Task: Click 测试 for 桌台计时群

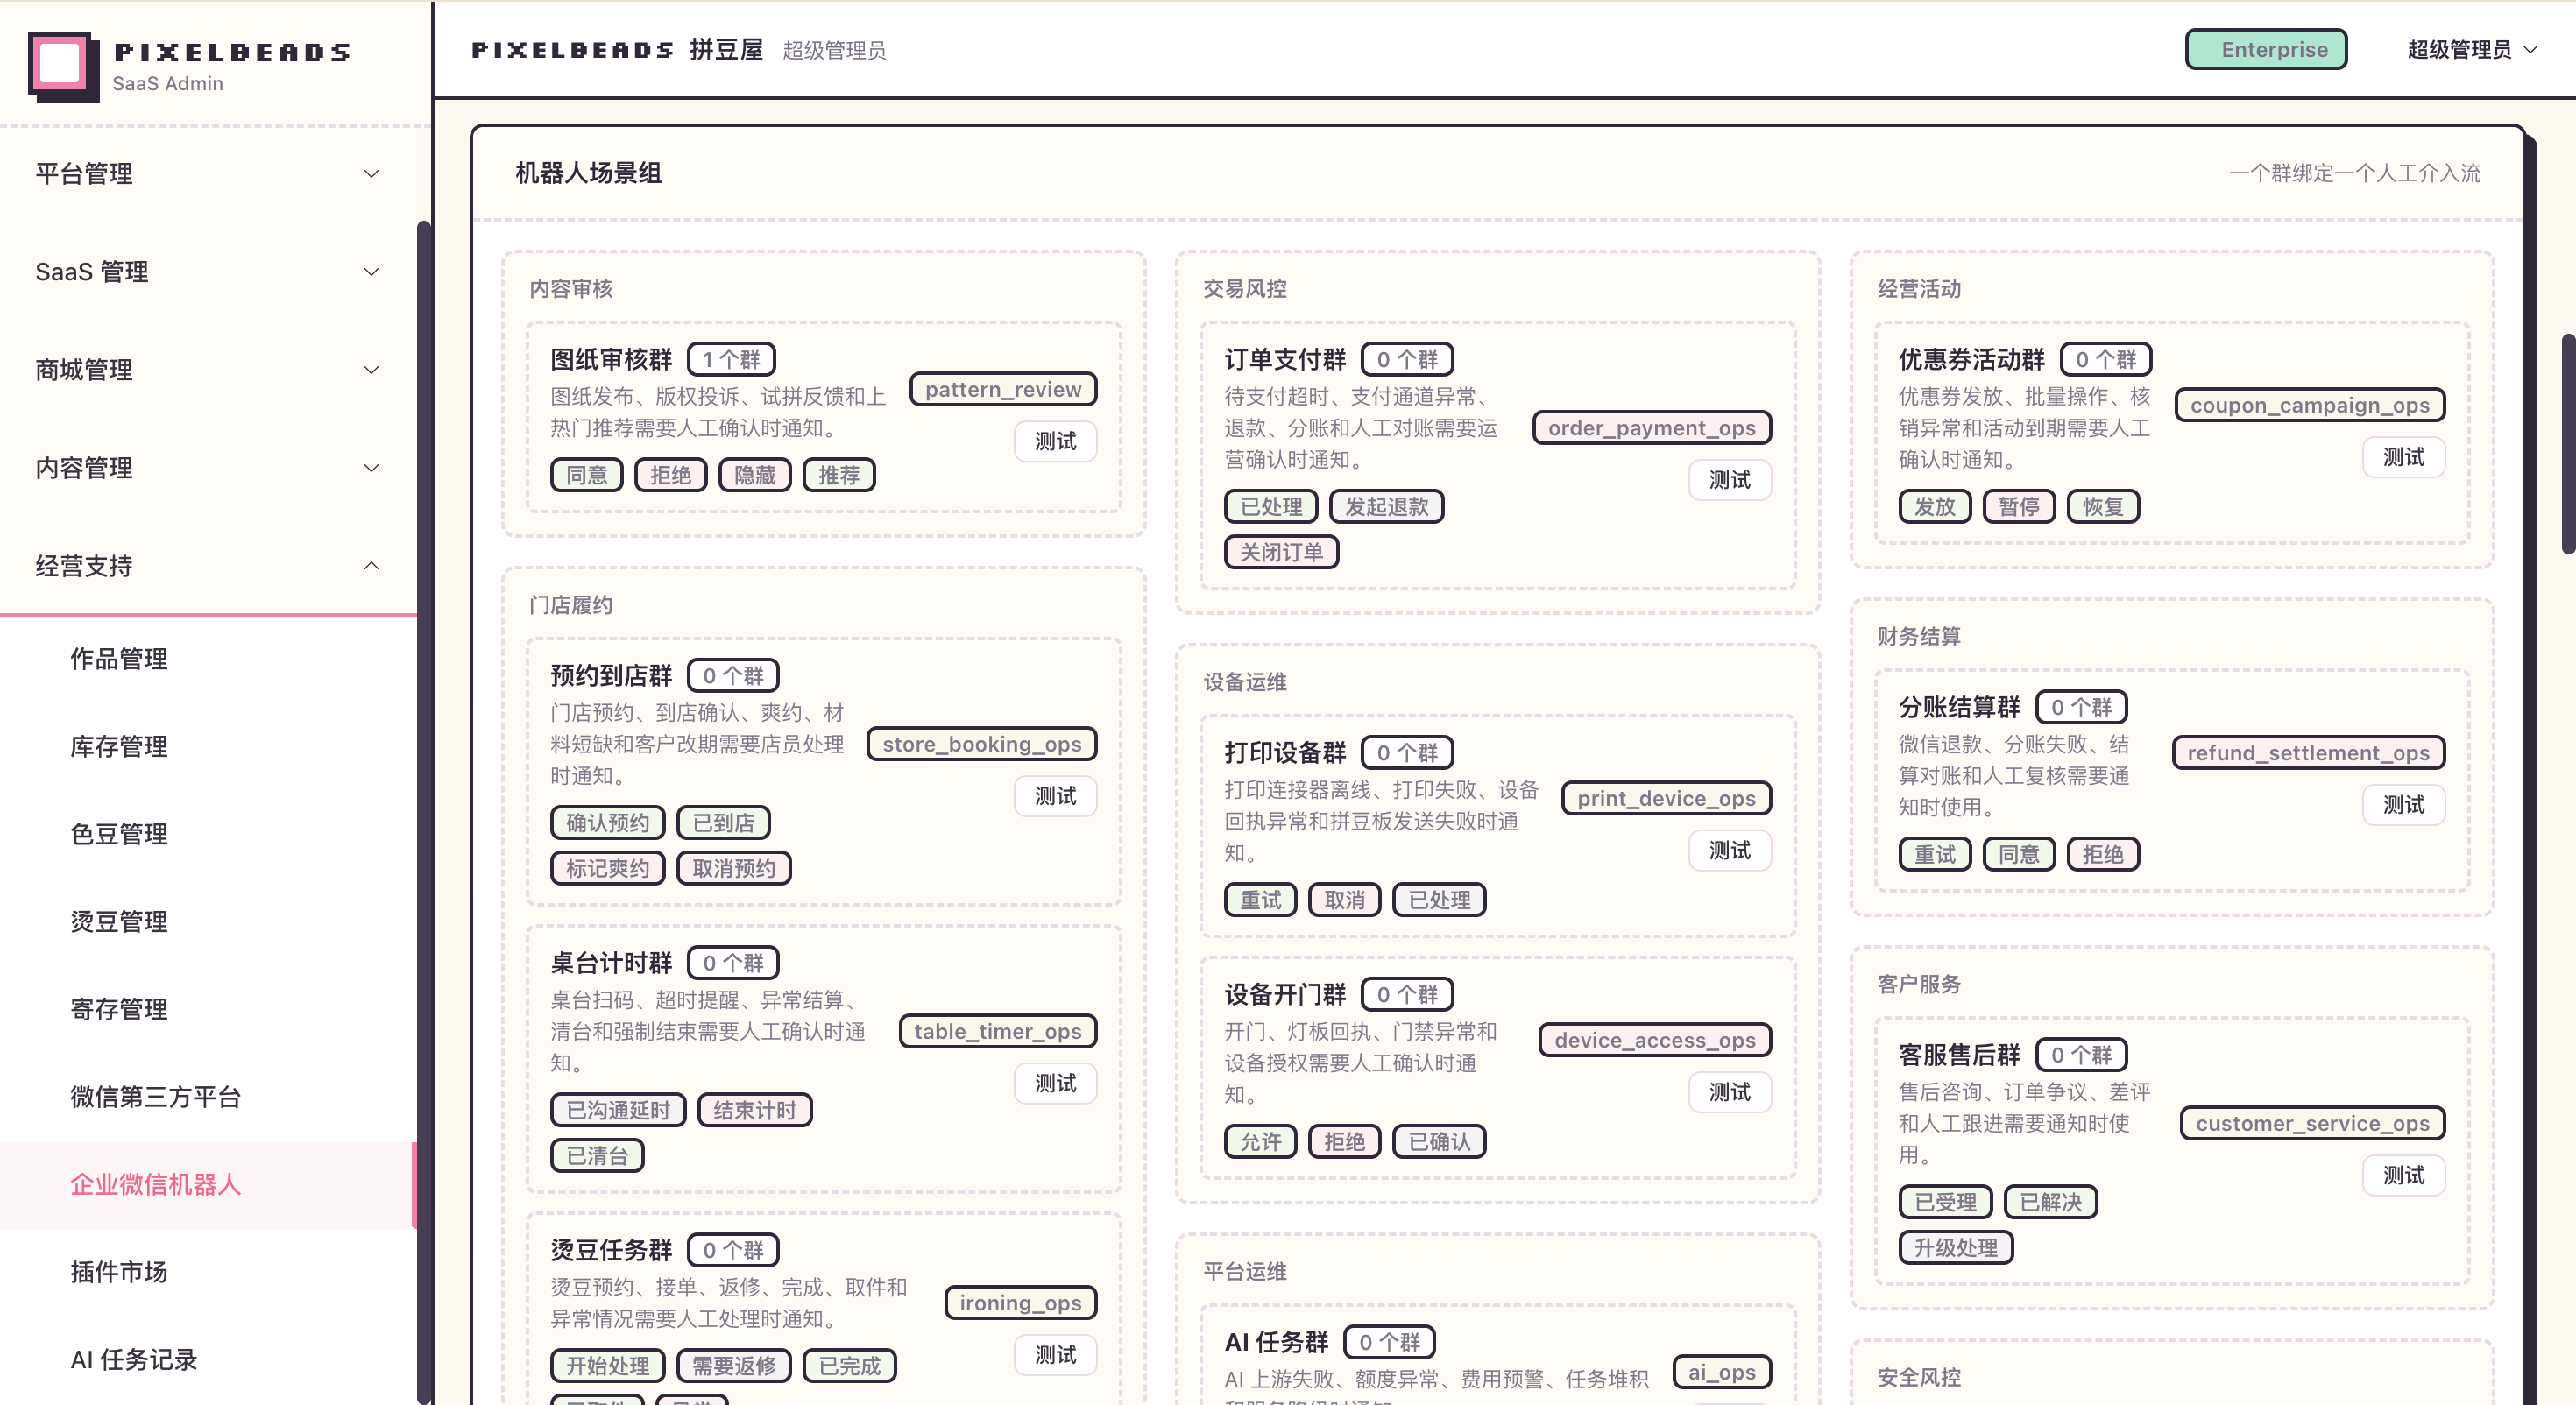Action: [x=1055, y=1083]
